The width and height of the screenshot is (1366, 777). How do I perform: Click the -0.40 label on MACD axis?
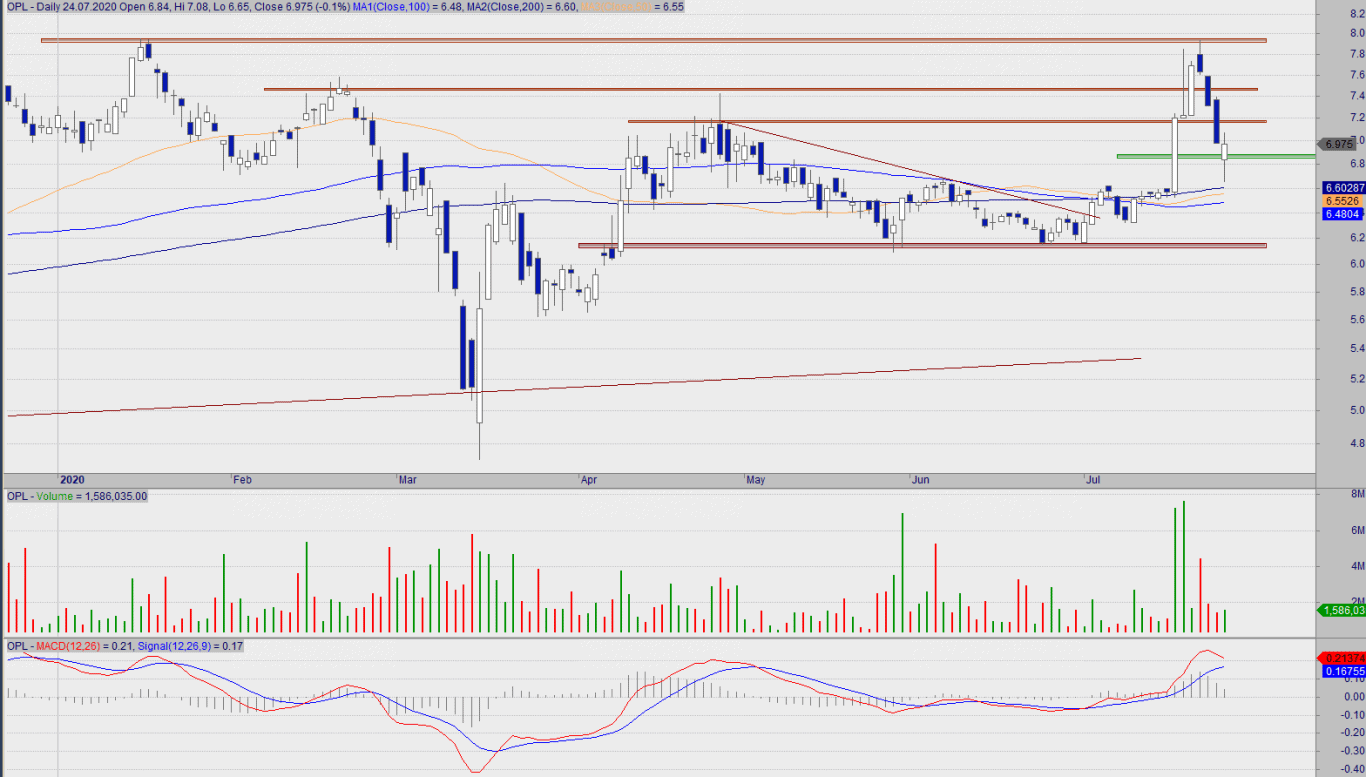pyautogui.click(x=1352, y=768)
